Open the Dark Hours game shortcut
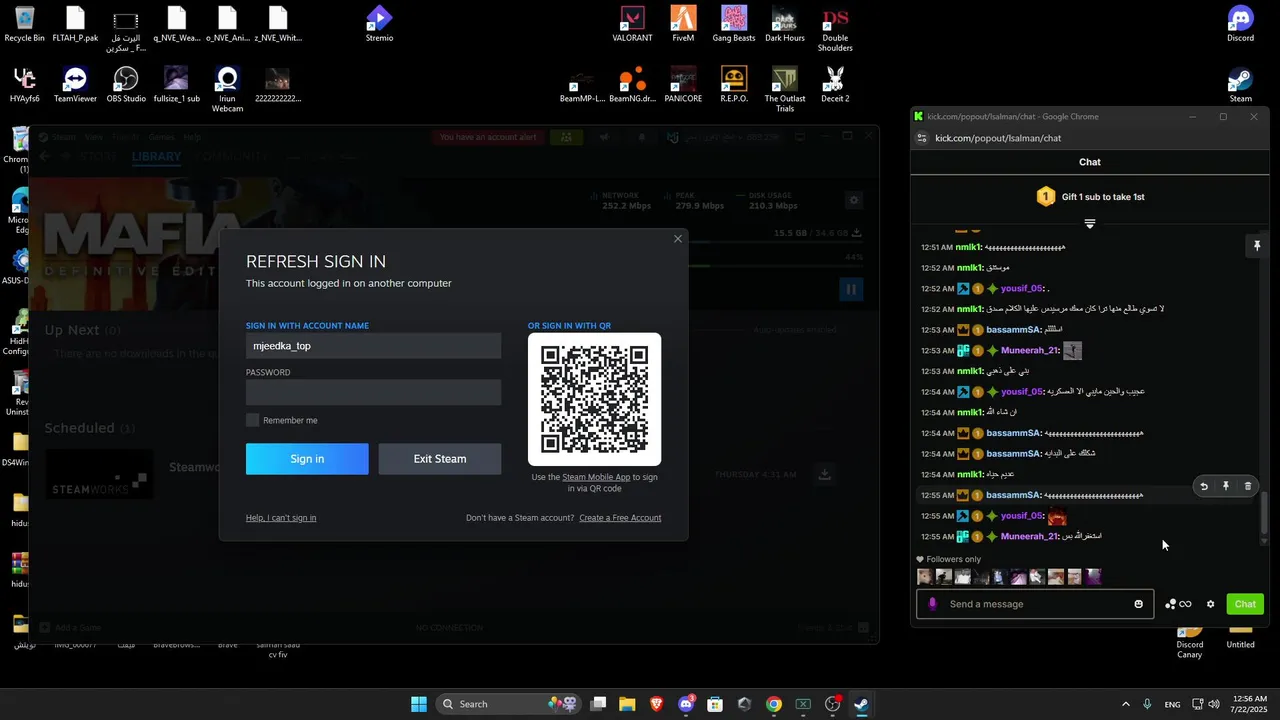This screenshot has height=720, width=1280. [x=785, y=24]
